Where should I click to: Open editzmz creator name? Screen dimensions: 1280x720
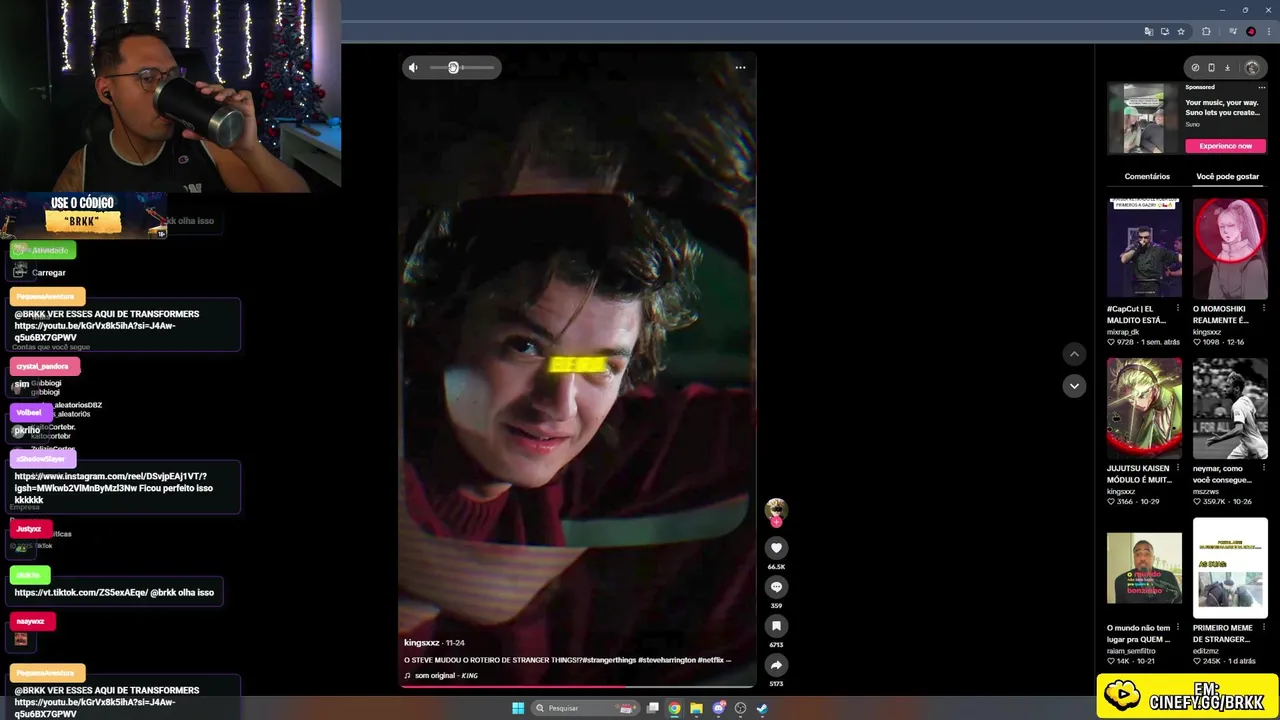[x=1208, y=651]
